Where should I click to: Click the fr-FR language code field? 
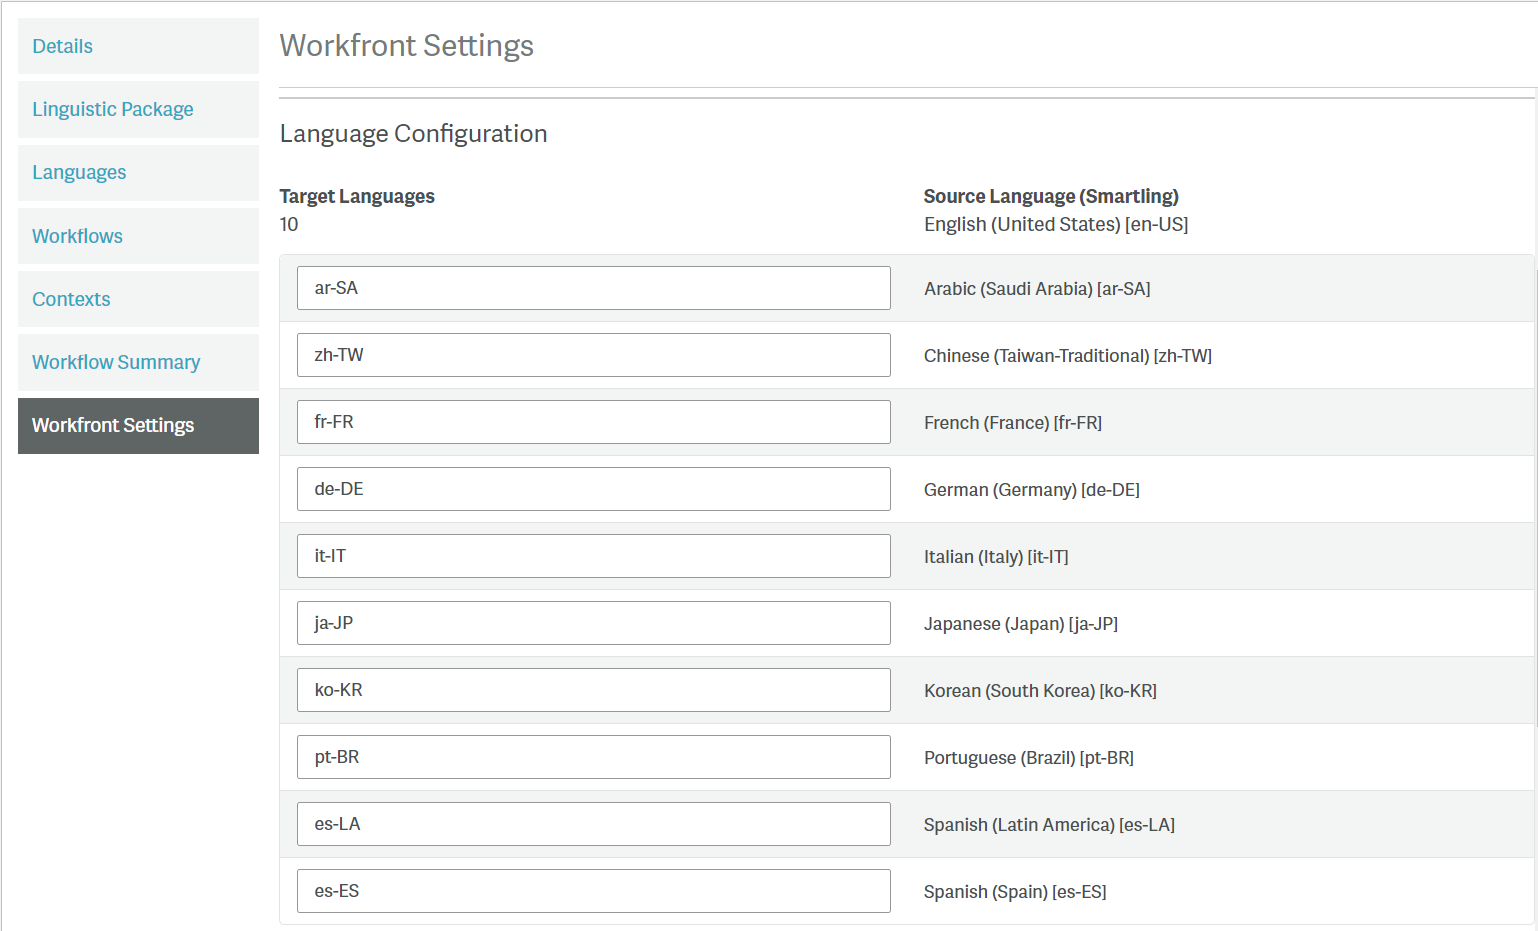click(593, 422)
